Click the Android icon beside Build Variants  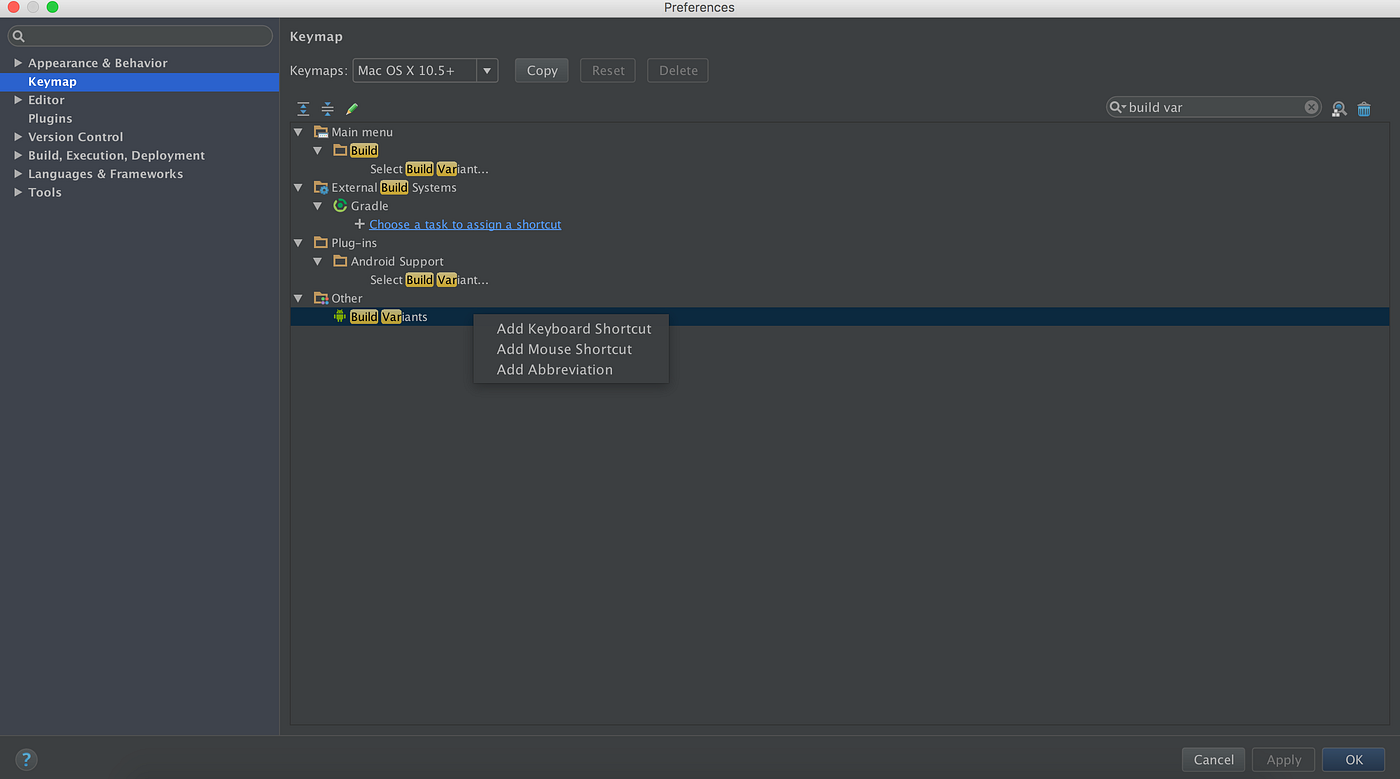[339, 316]
